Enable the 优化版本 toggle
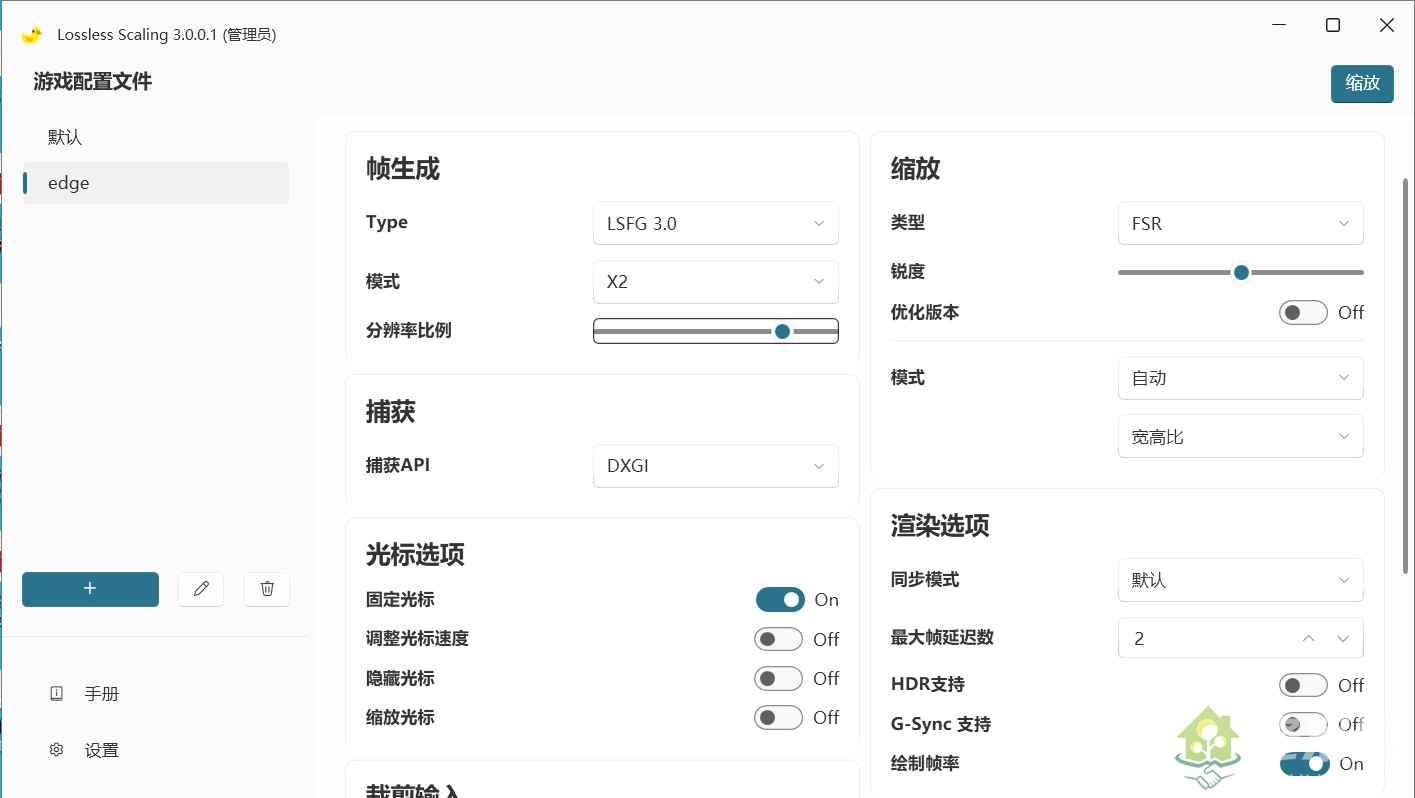Viewport: 1415px width, 798px height. pyautogui.click(x=1303, y=312)
